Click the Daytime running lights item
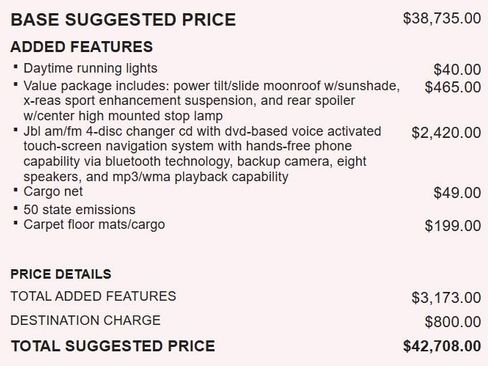Image resolution: width=488 pixels, height=366 pixels. click(x=90, y=68)
